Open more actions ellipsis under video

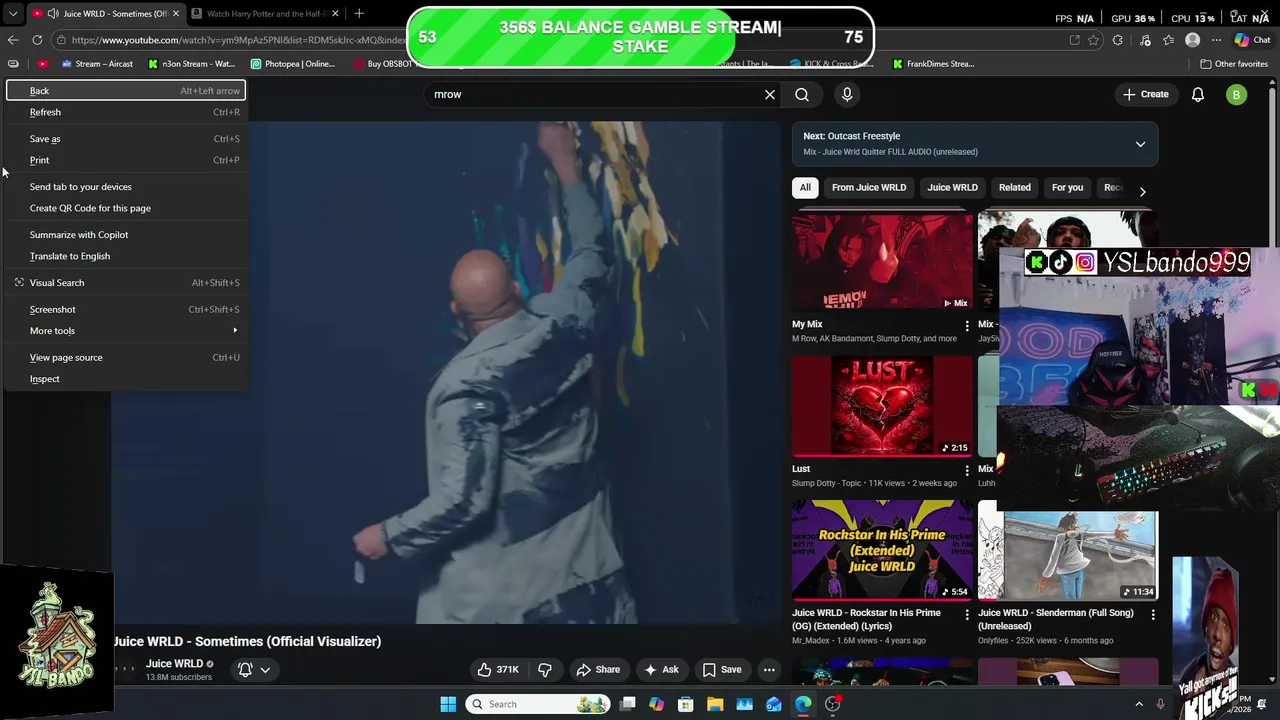(x=769, y=670)
